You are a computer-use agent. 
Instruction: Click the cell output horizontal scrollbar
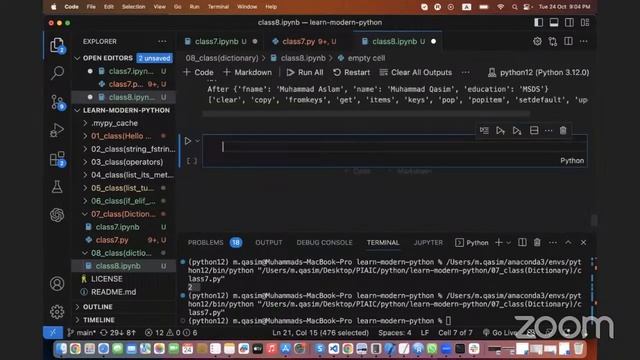point(366,114)
